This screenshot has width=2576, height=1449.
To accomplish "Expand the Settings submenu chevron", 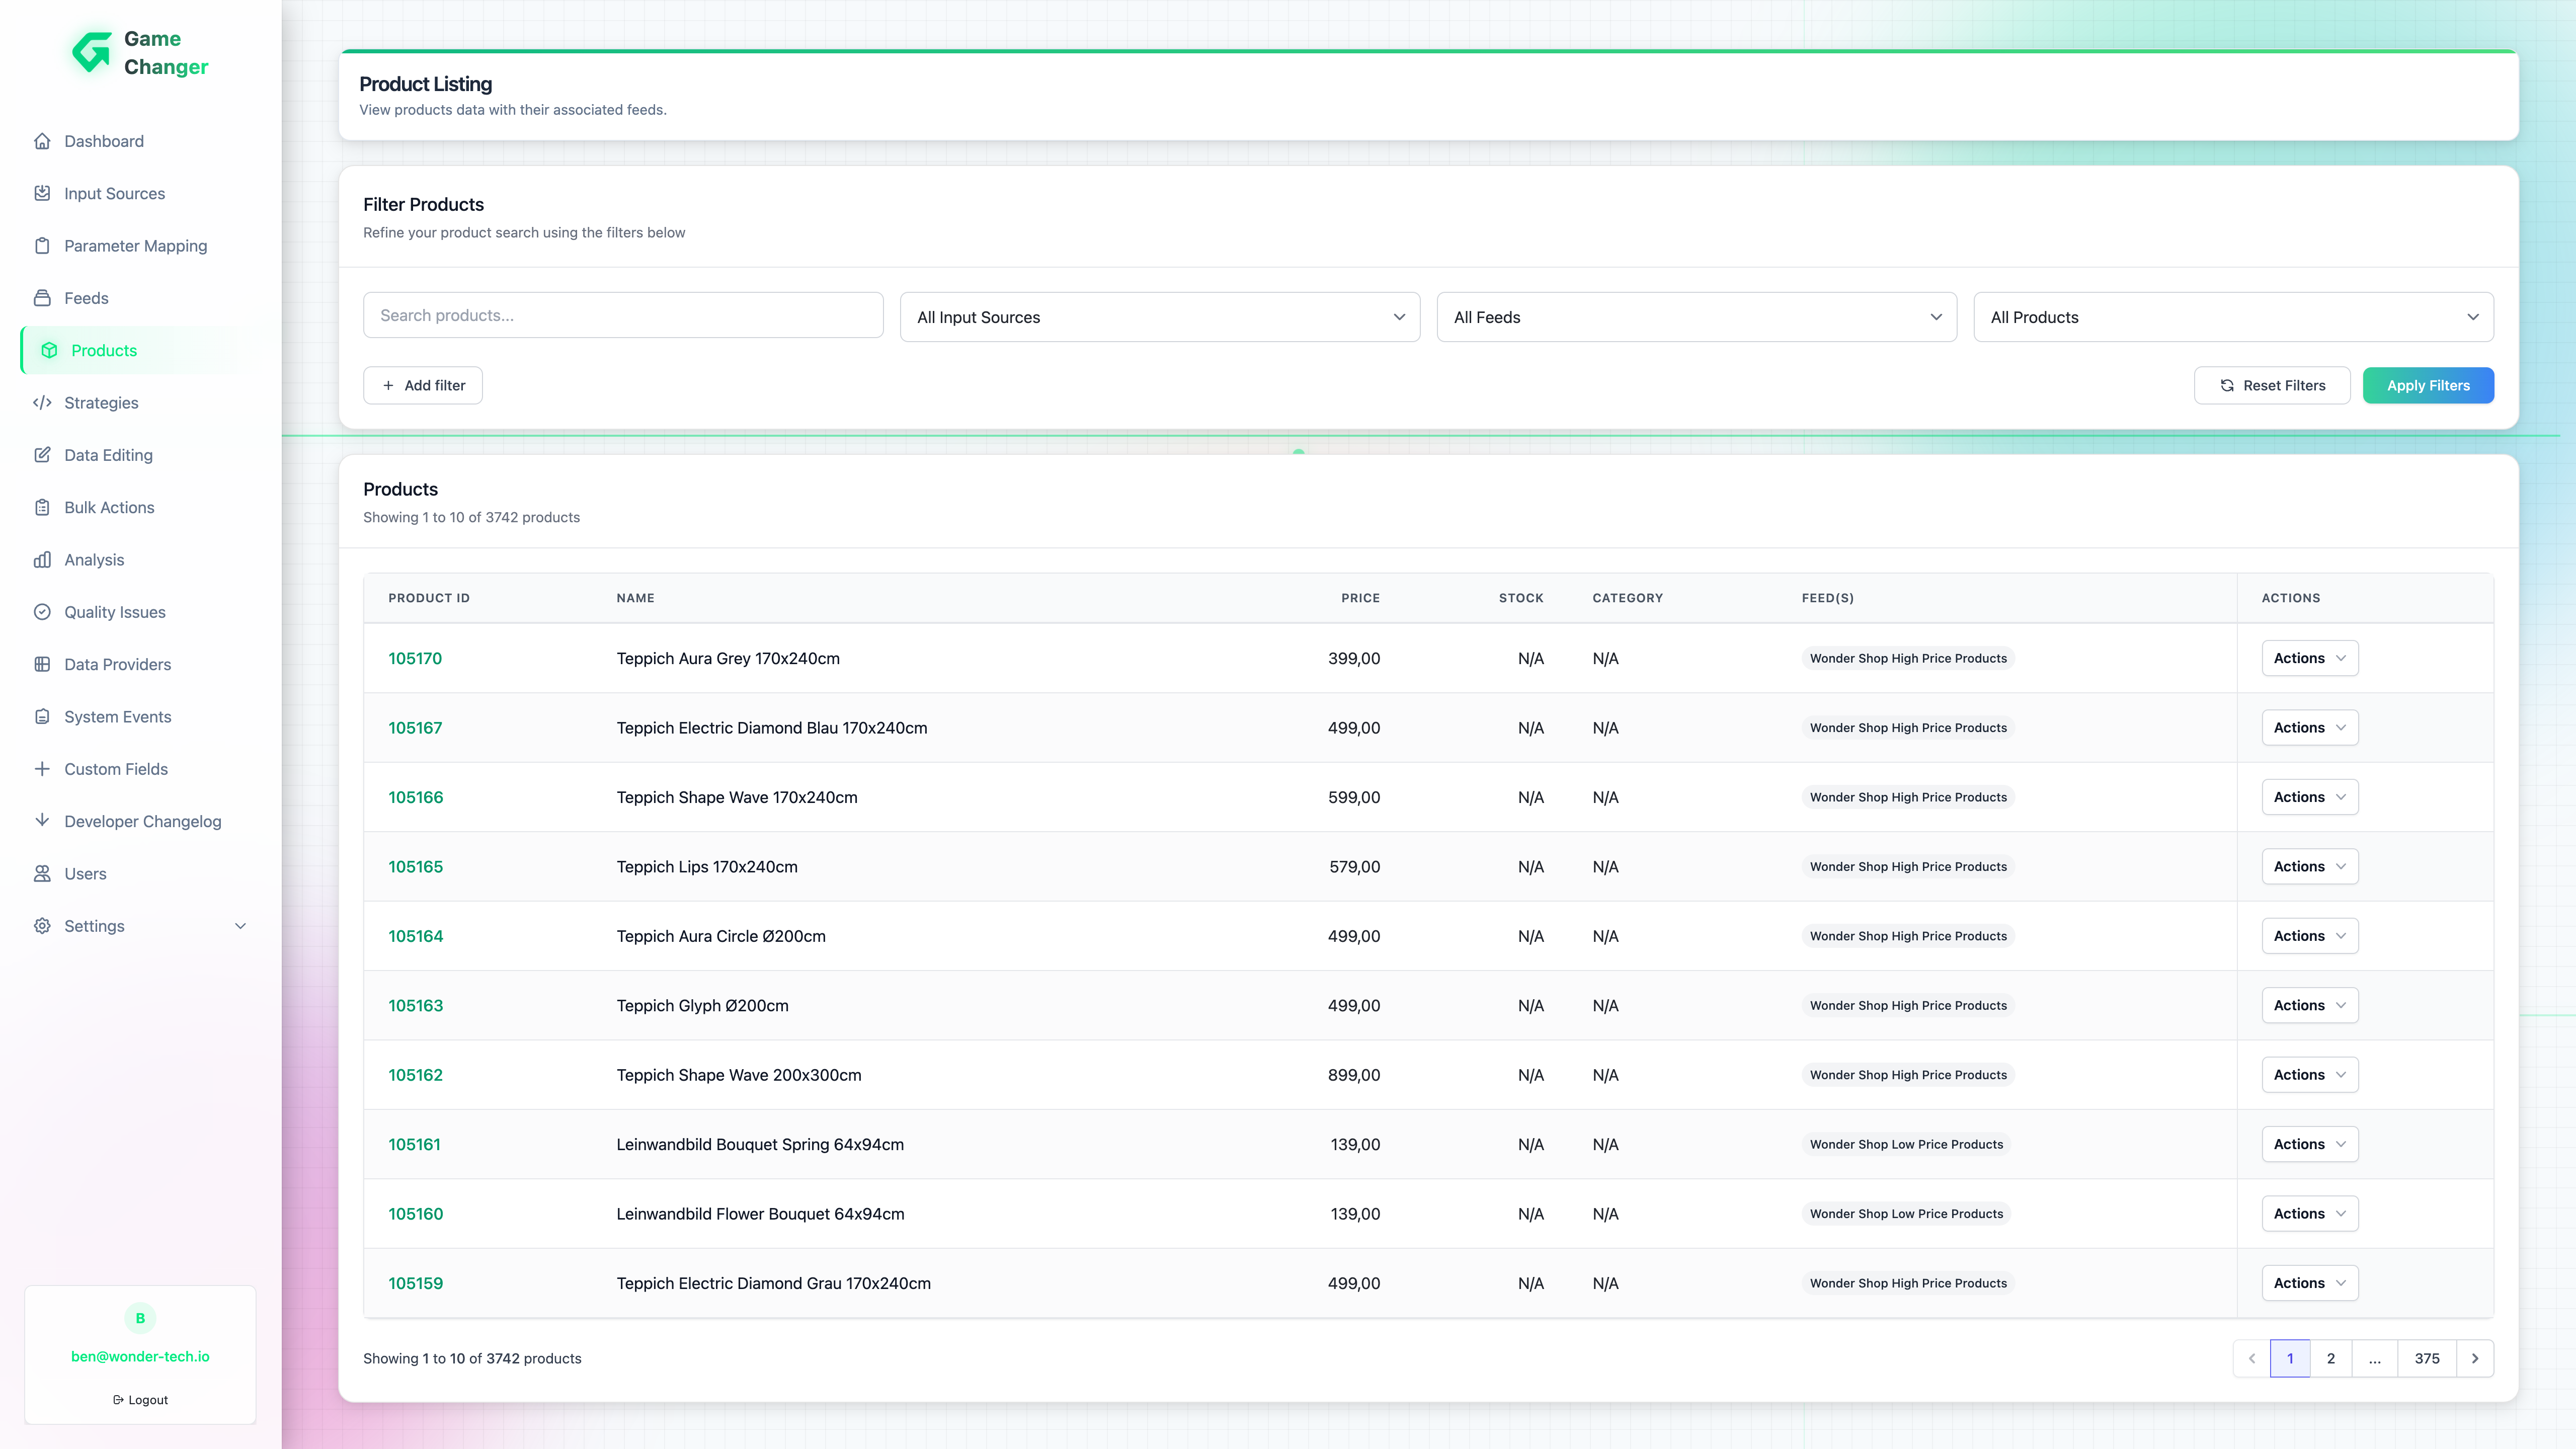I will [x=240, y=926].
